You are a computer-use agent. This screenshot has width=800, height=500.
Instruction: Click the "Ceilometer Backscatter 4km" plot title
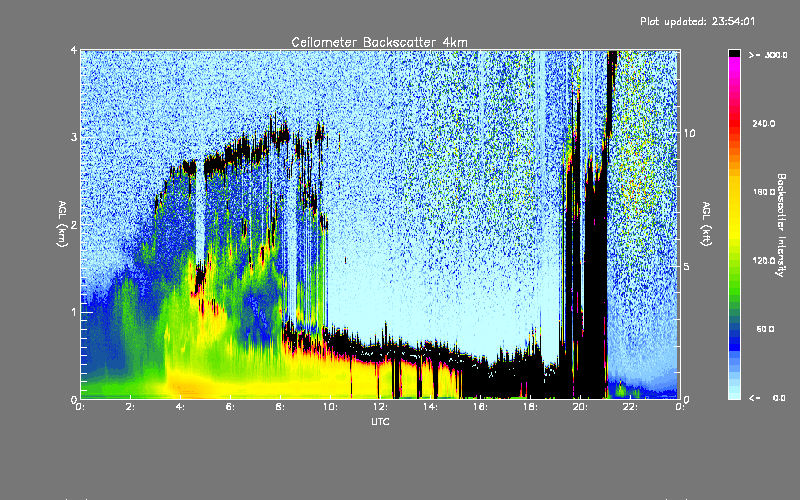coord(379,42)
